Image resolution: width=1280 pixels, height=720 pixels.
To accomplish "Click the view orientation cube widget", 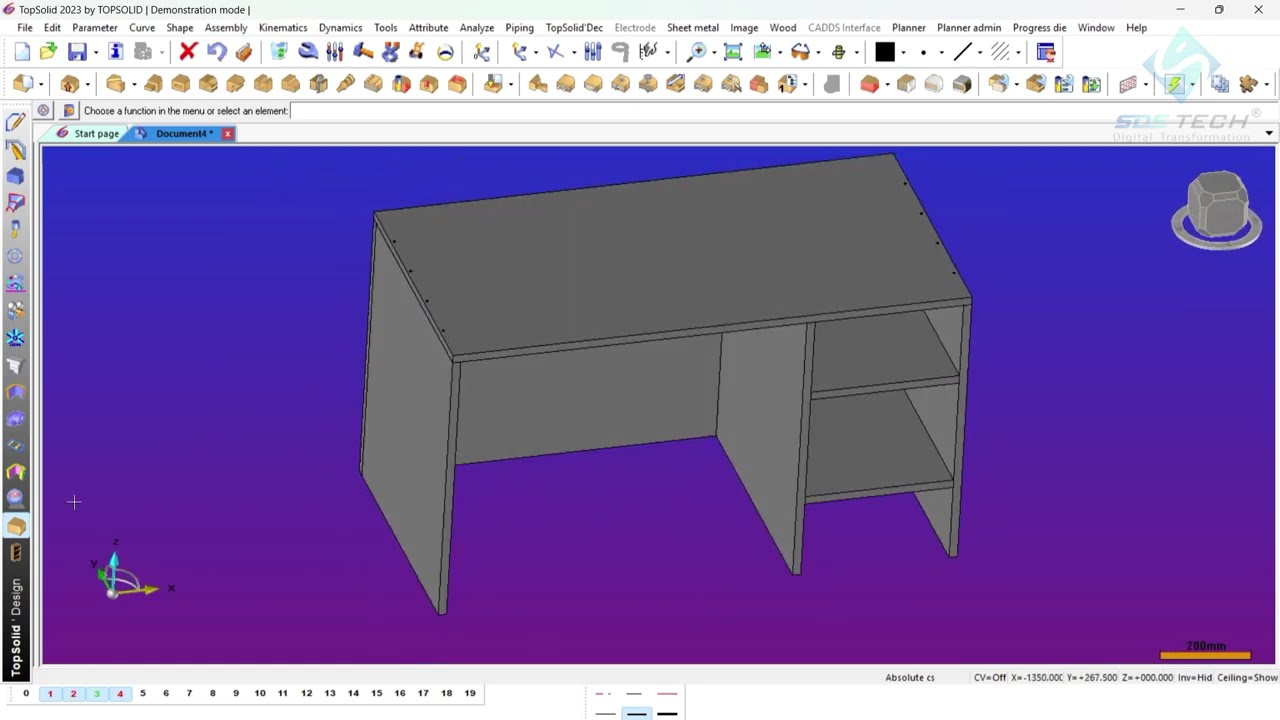I will (x=1217, y=210).
